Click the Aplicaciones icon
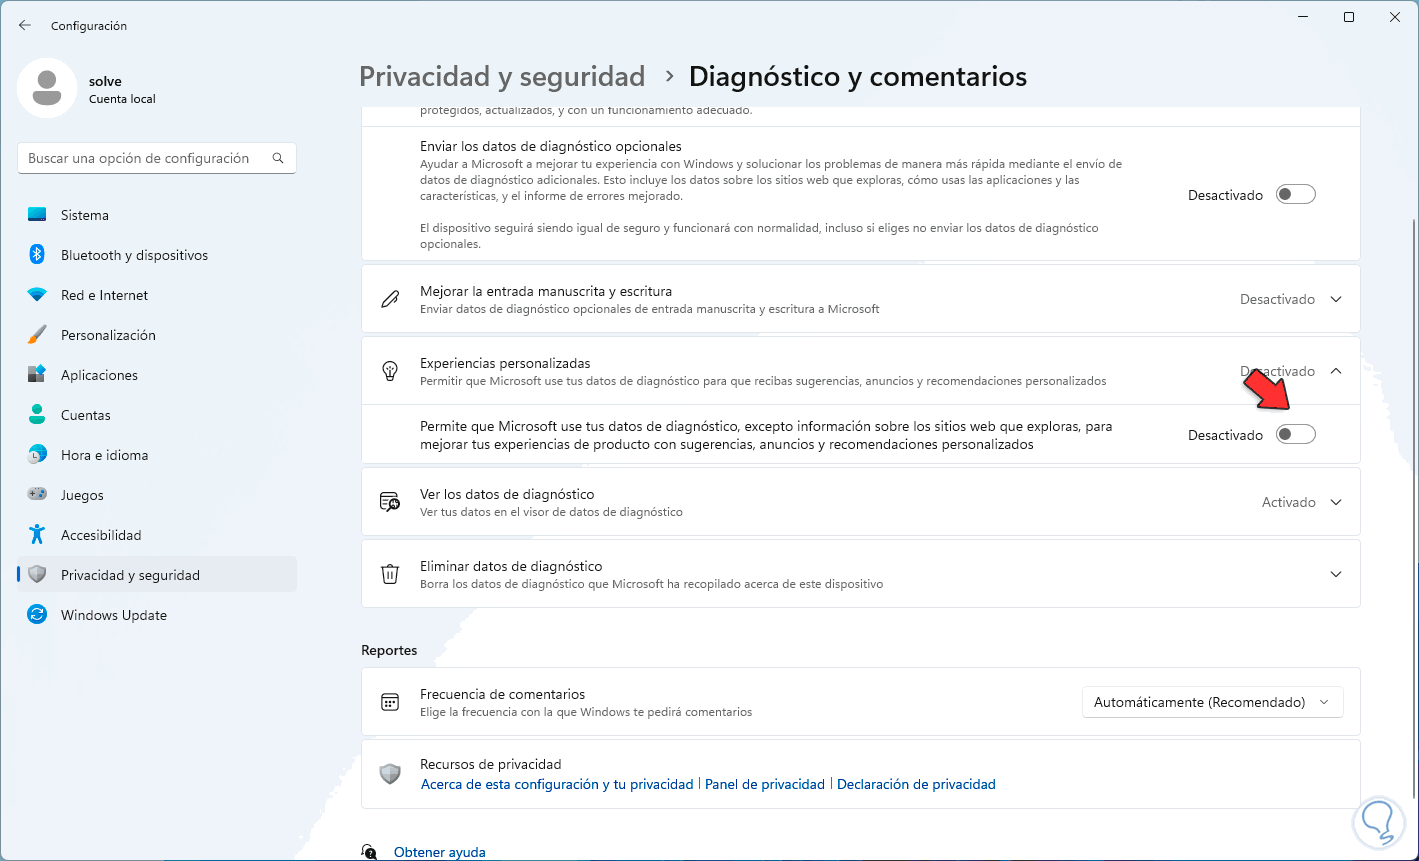This screenshot has height=861, width=1419. tap(37, 375)
